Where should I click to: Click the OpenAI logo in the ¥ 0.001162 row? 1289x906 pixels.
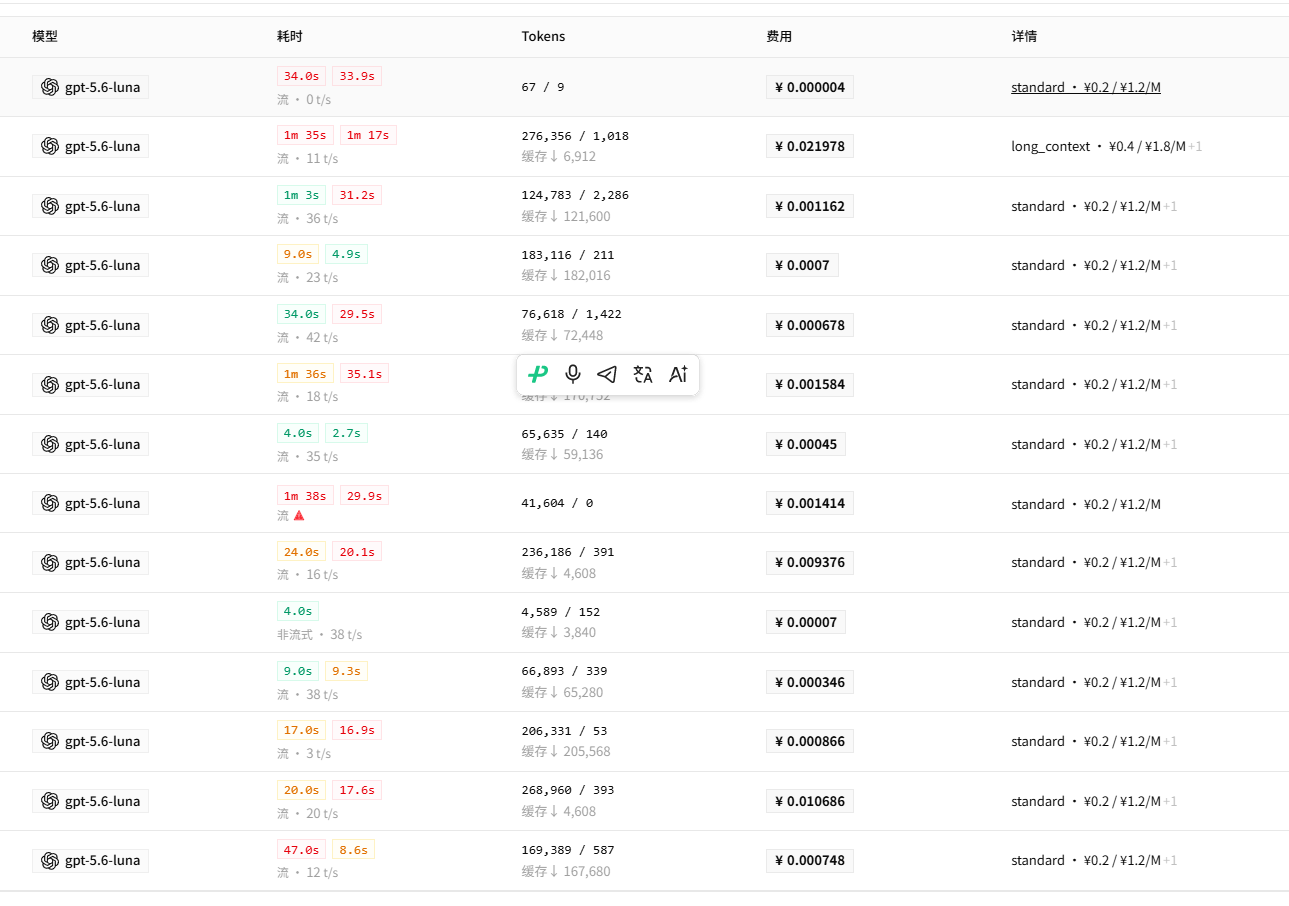coord(50,206)
